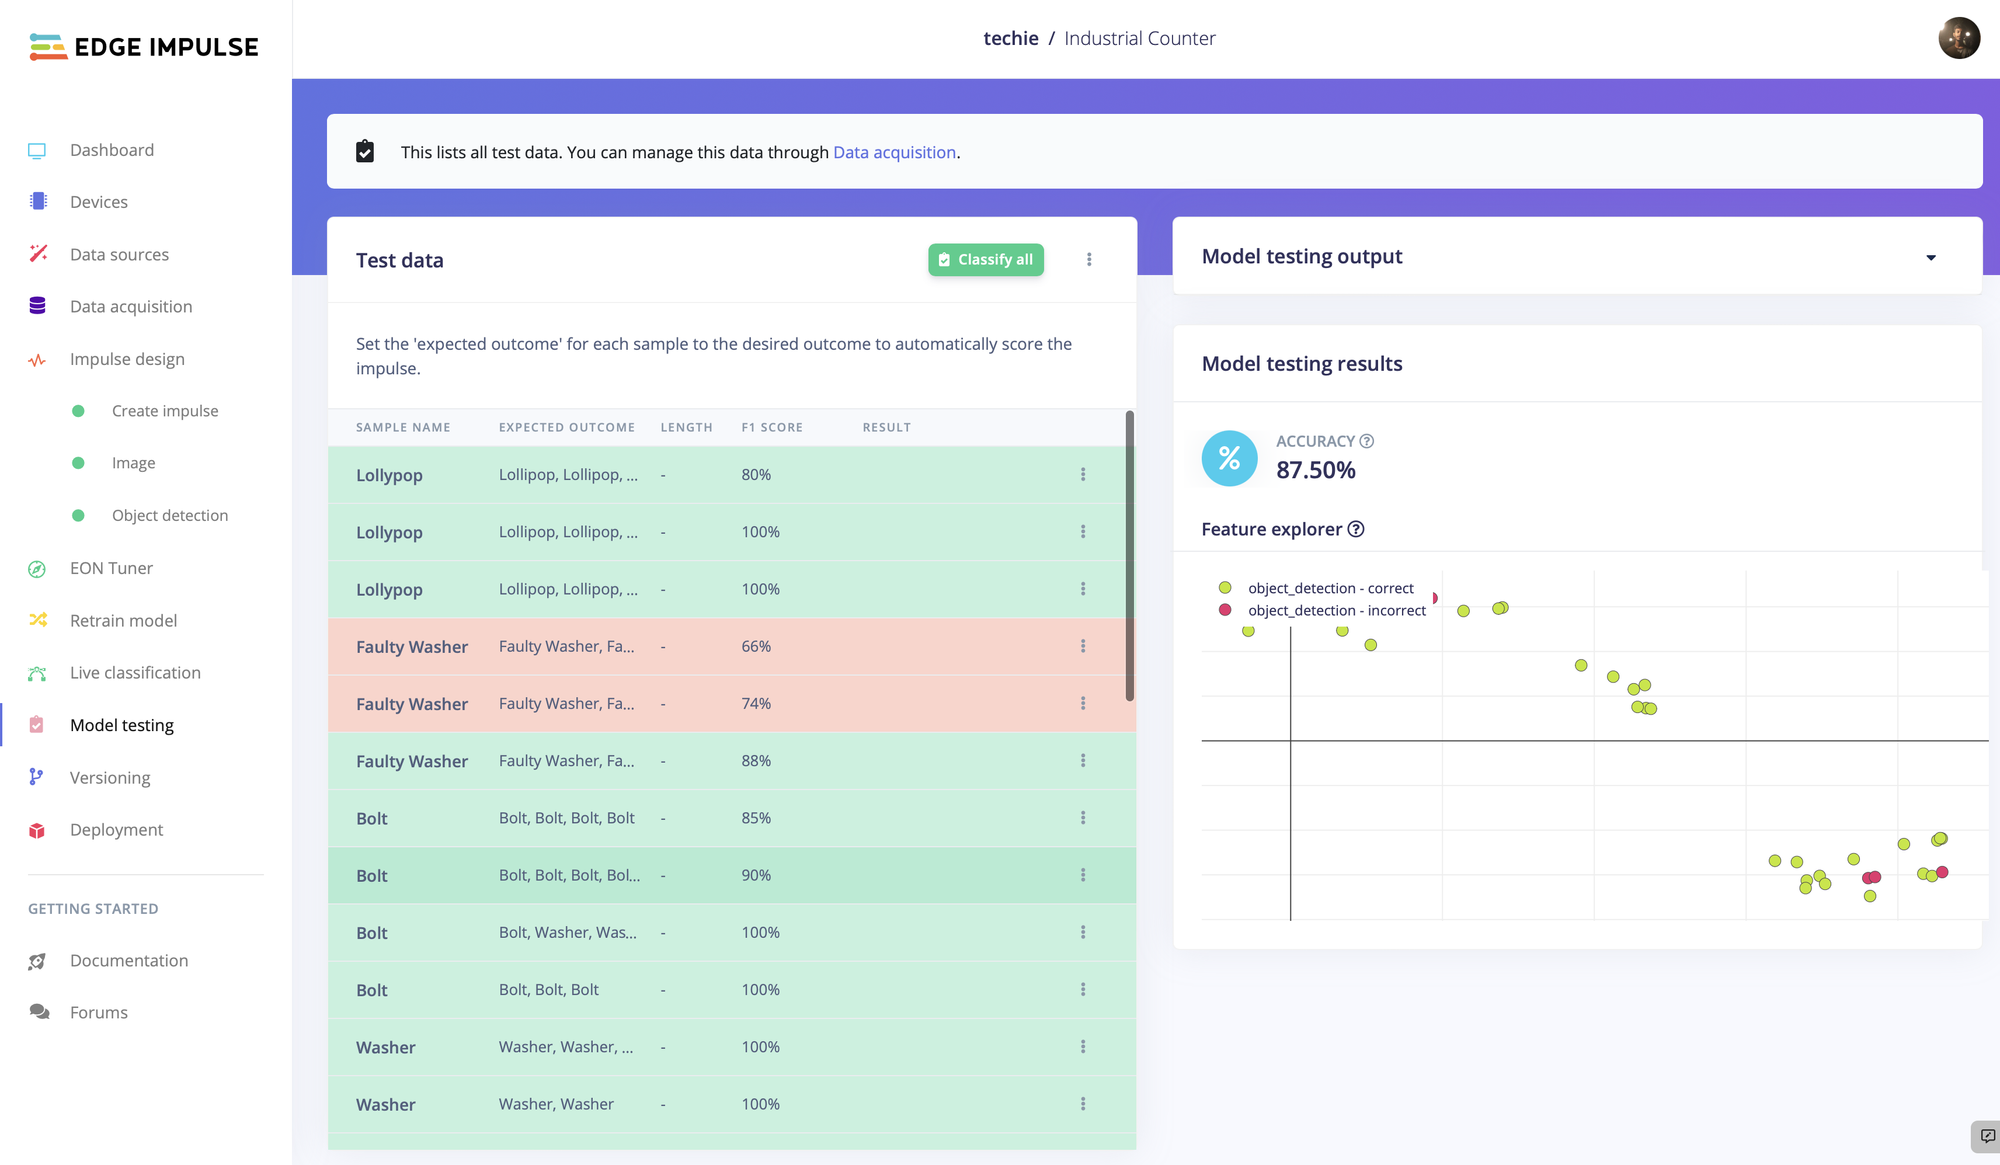Viewport: 2000px width, 1165px height.
Task: Toggle object_detection - correct legend entry
Action: pyautogui.click(x=1330, y=588)
